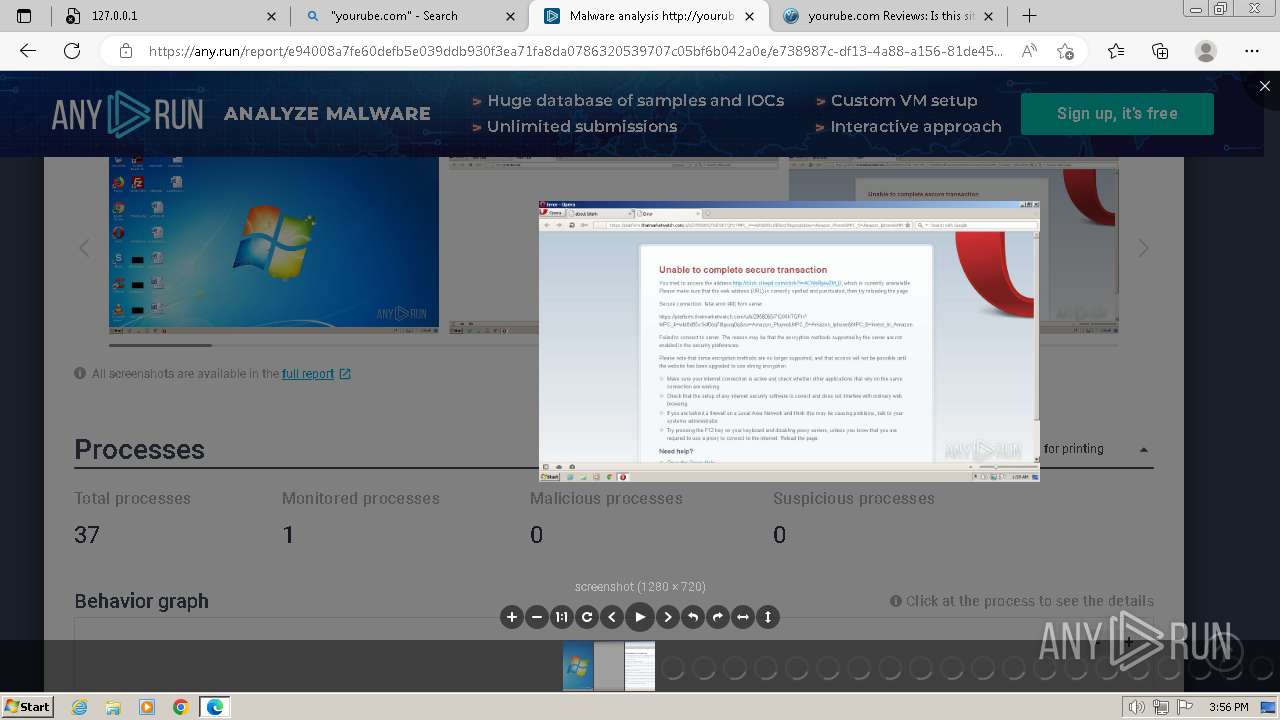Image resolution: width=1280 pixels, height=720 pixels.
Task: Start the screenshot slideshow play button
Action: (640, 617)
